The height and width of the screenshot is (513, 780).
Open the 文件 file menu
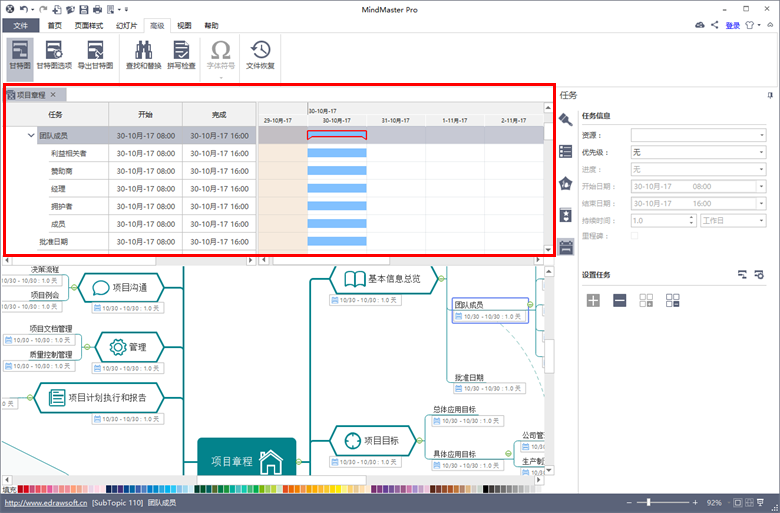tap(20, 25)
